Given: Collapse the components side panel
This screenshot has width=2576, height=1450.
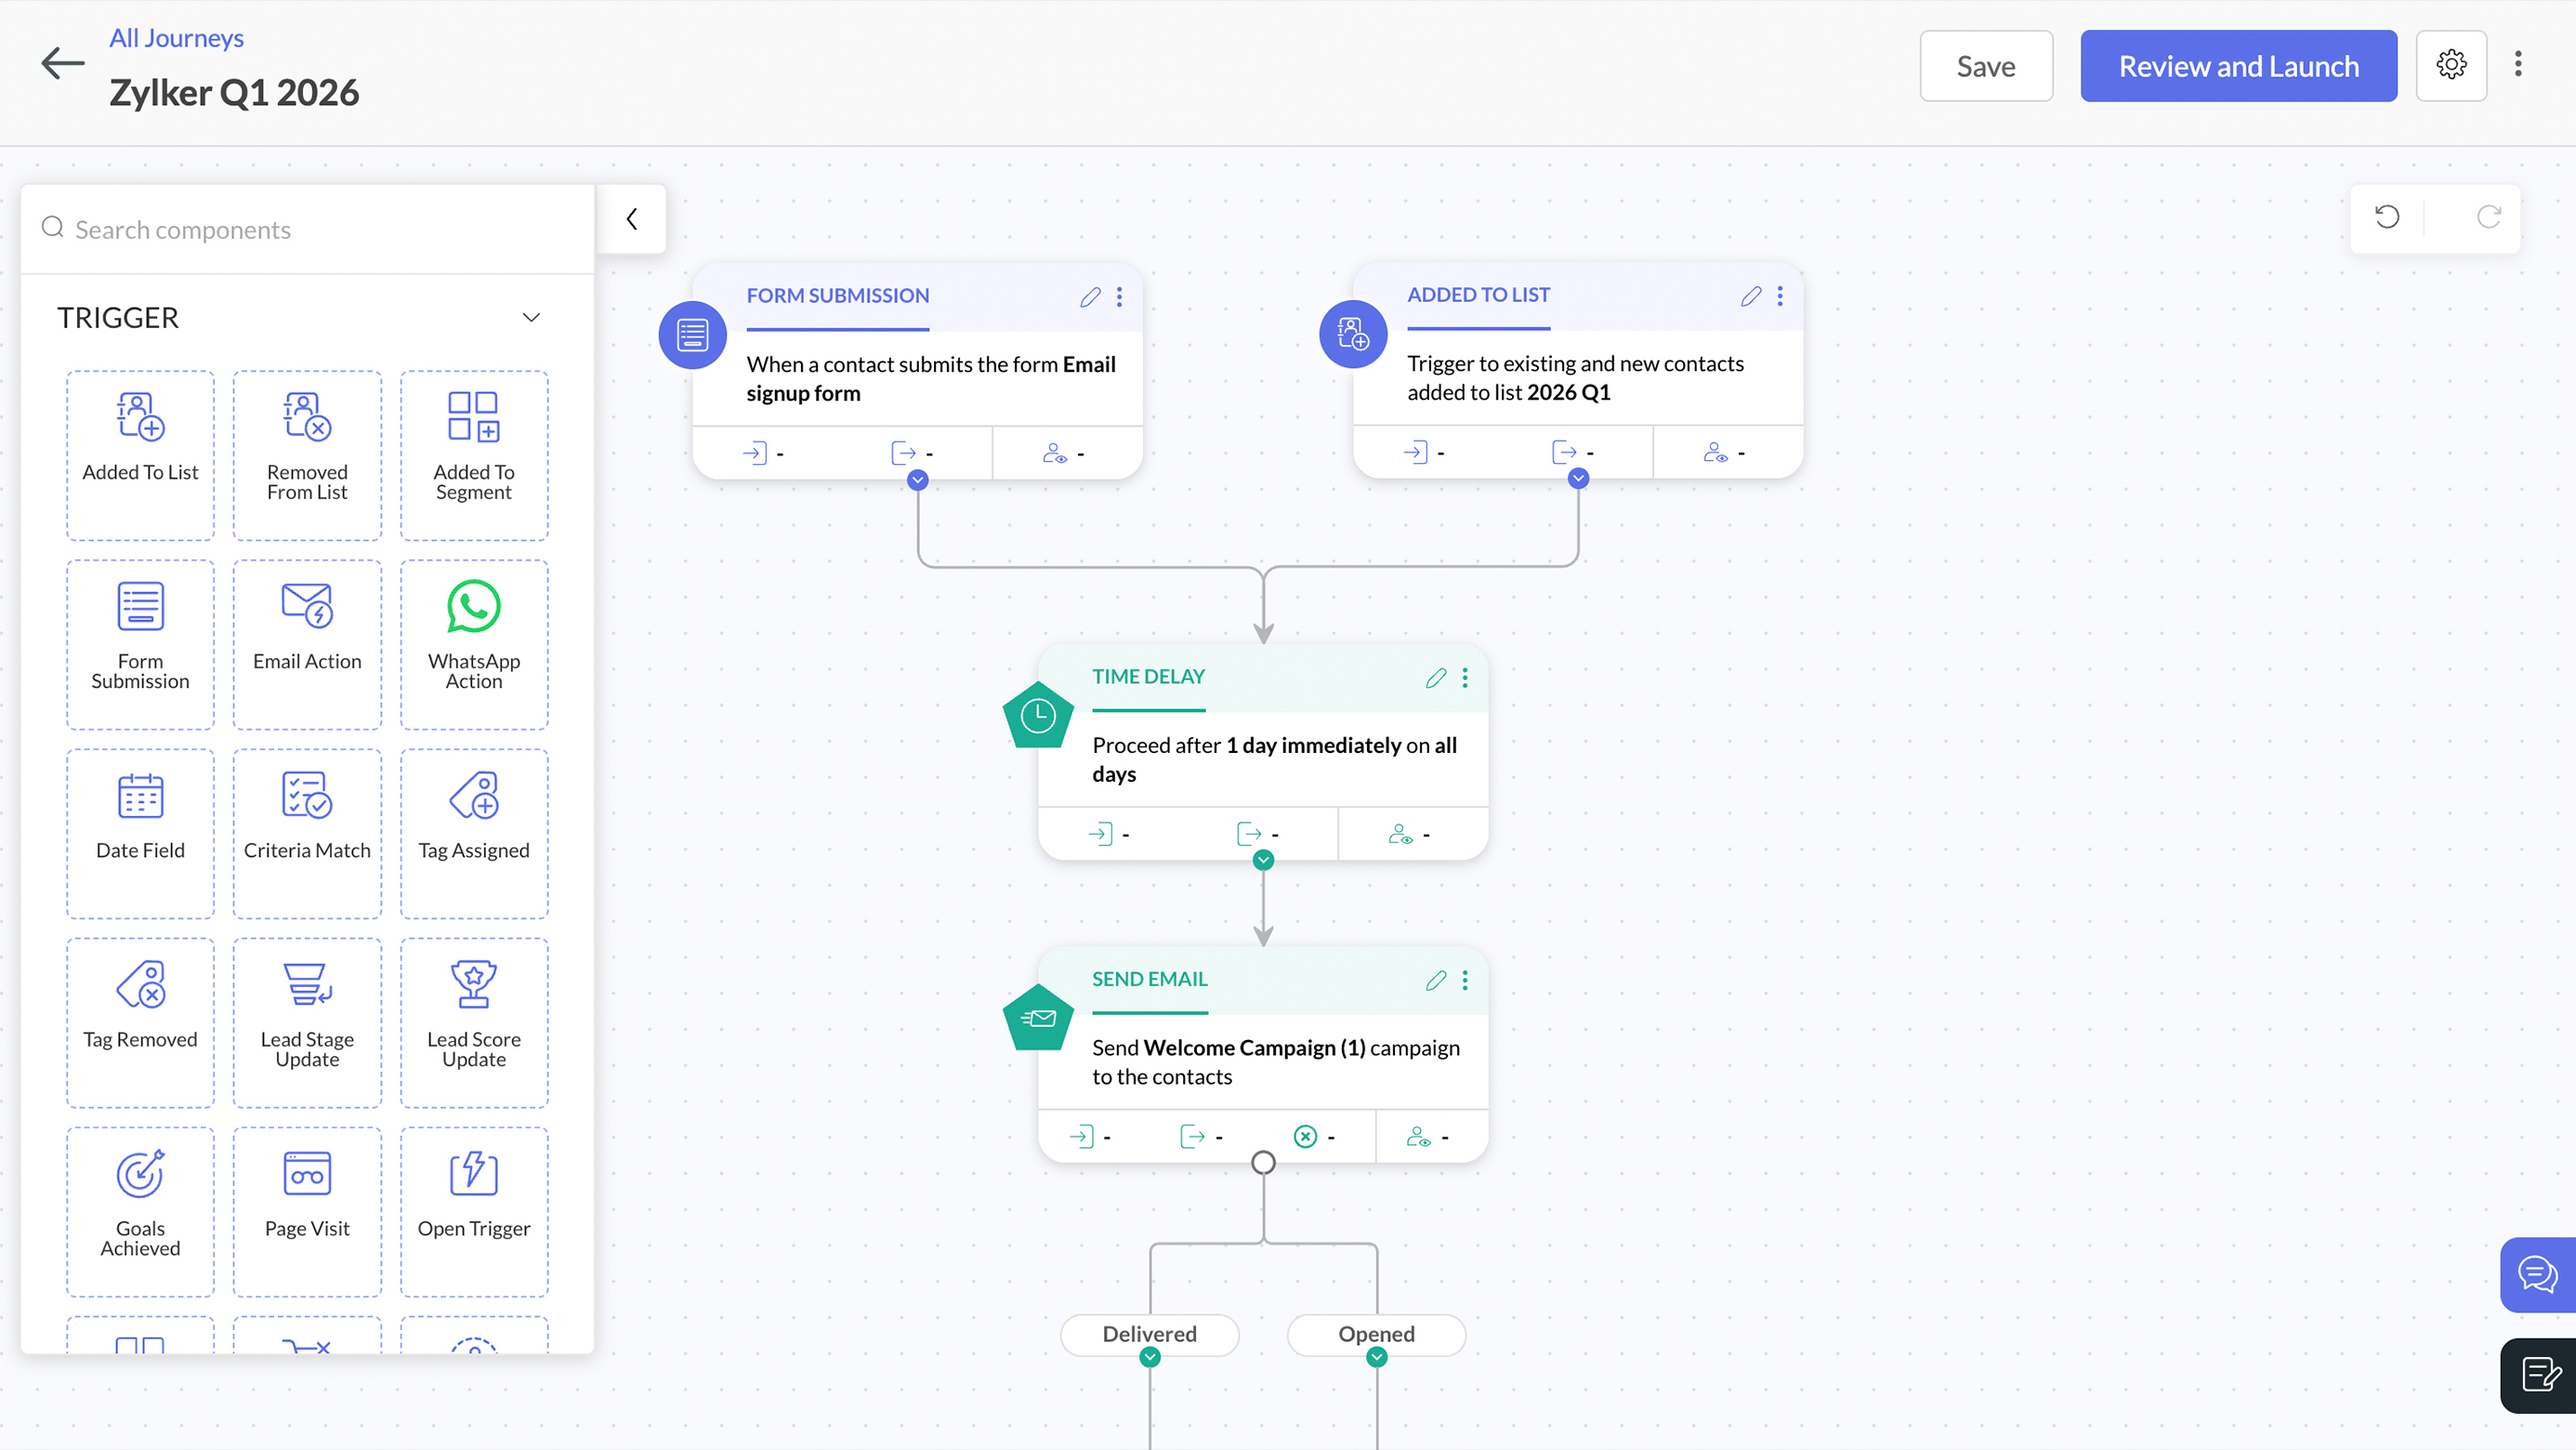Looking at the screenshot, I should pyautogui.click(x=632, y=219).
